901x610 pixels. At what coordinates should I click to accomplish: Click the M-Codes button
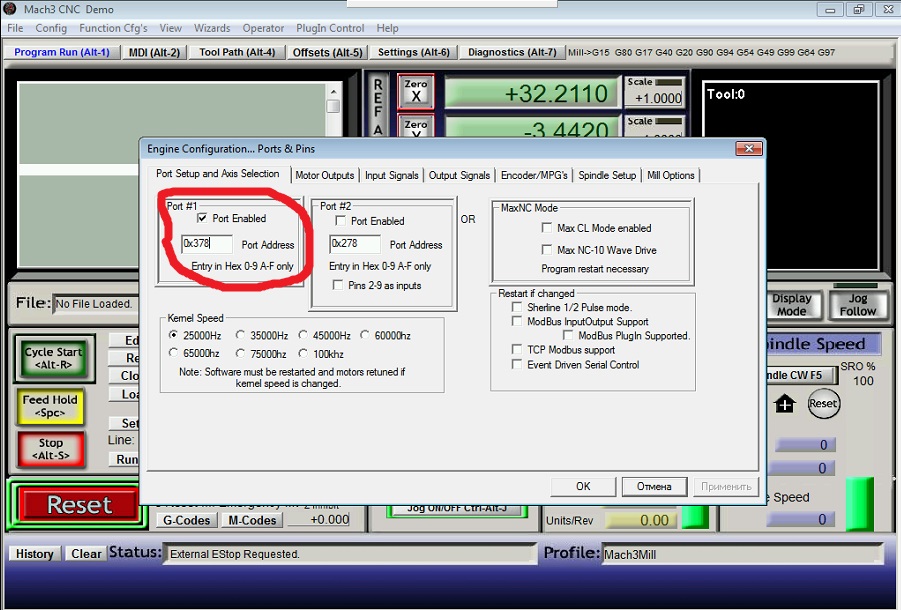click(x=252, y=520)
